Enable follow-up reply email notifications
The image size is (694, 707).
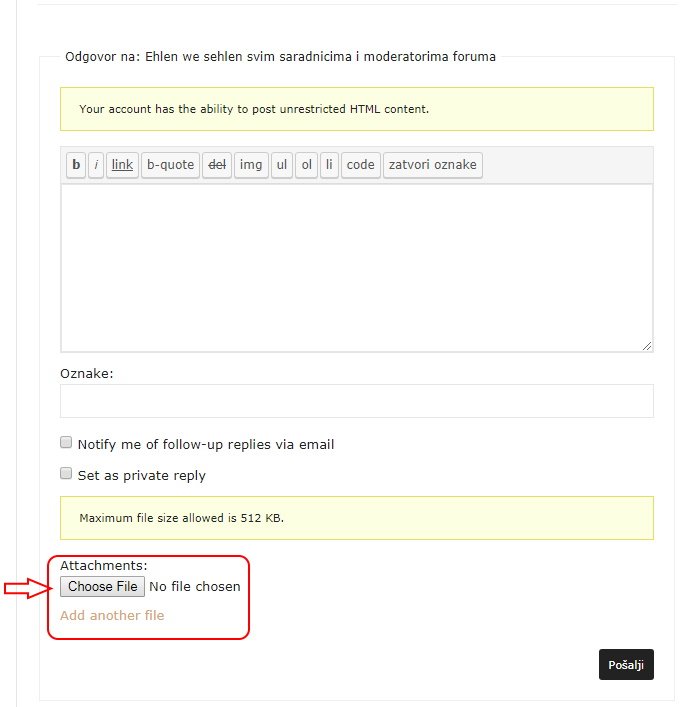67,442
